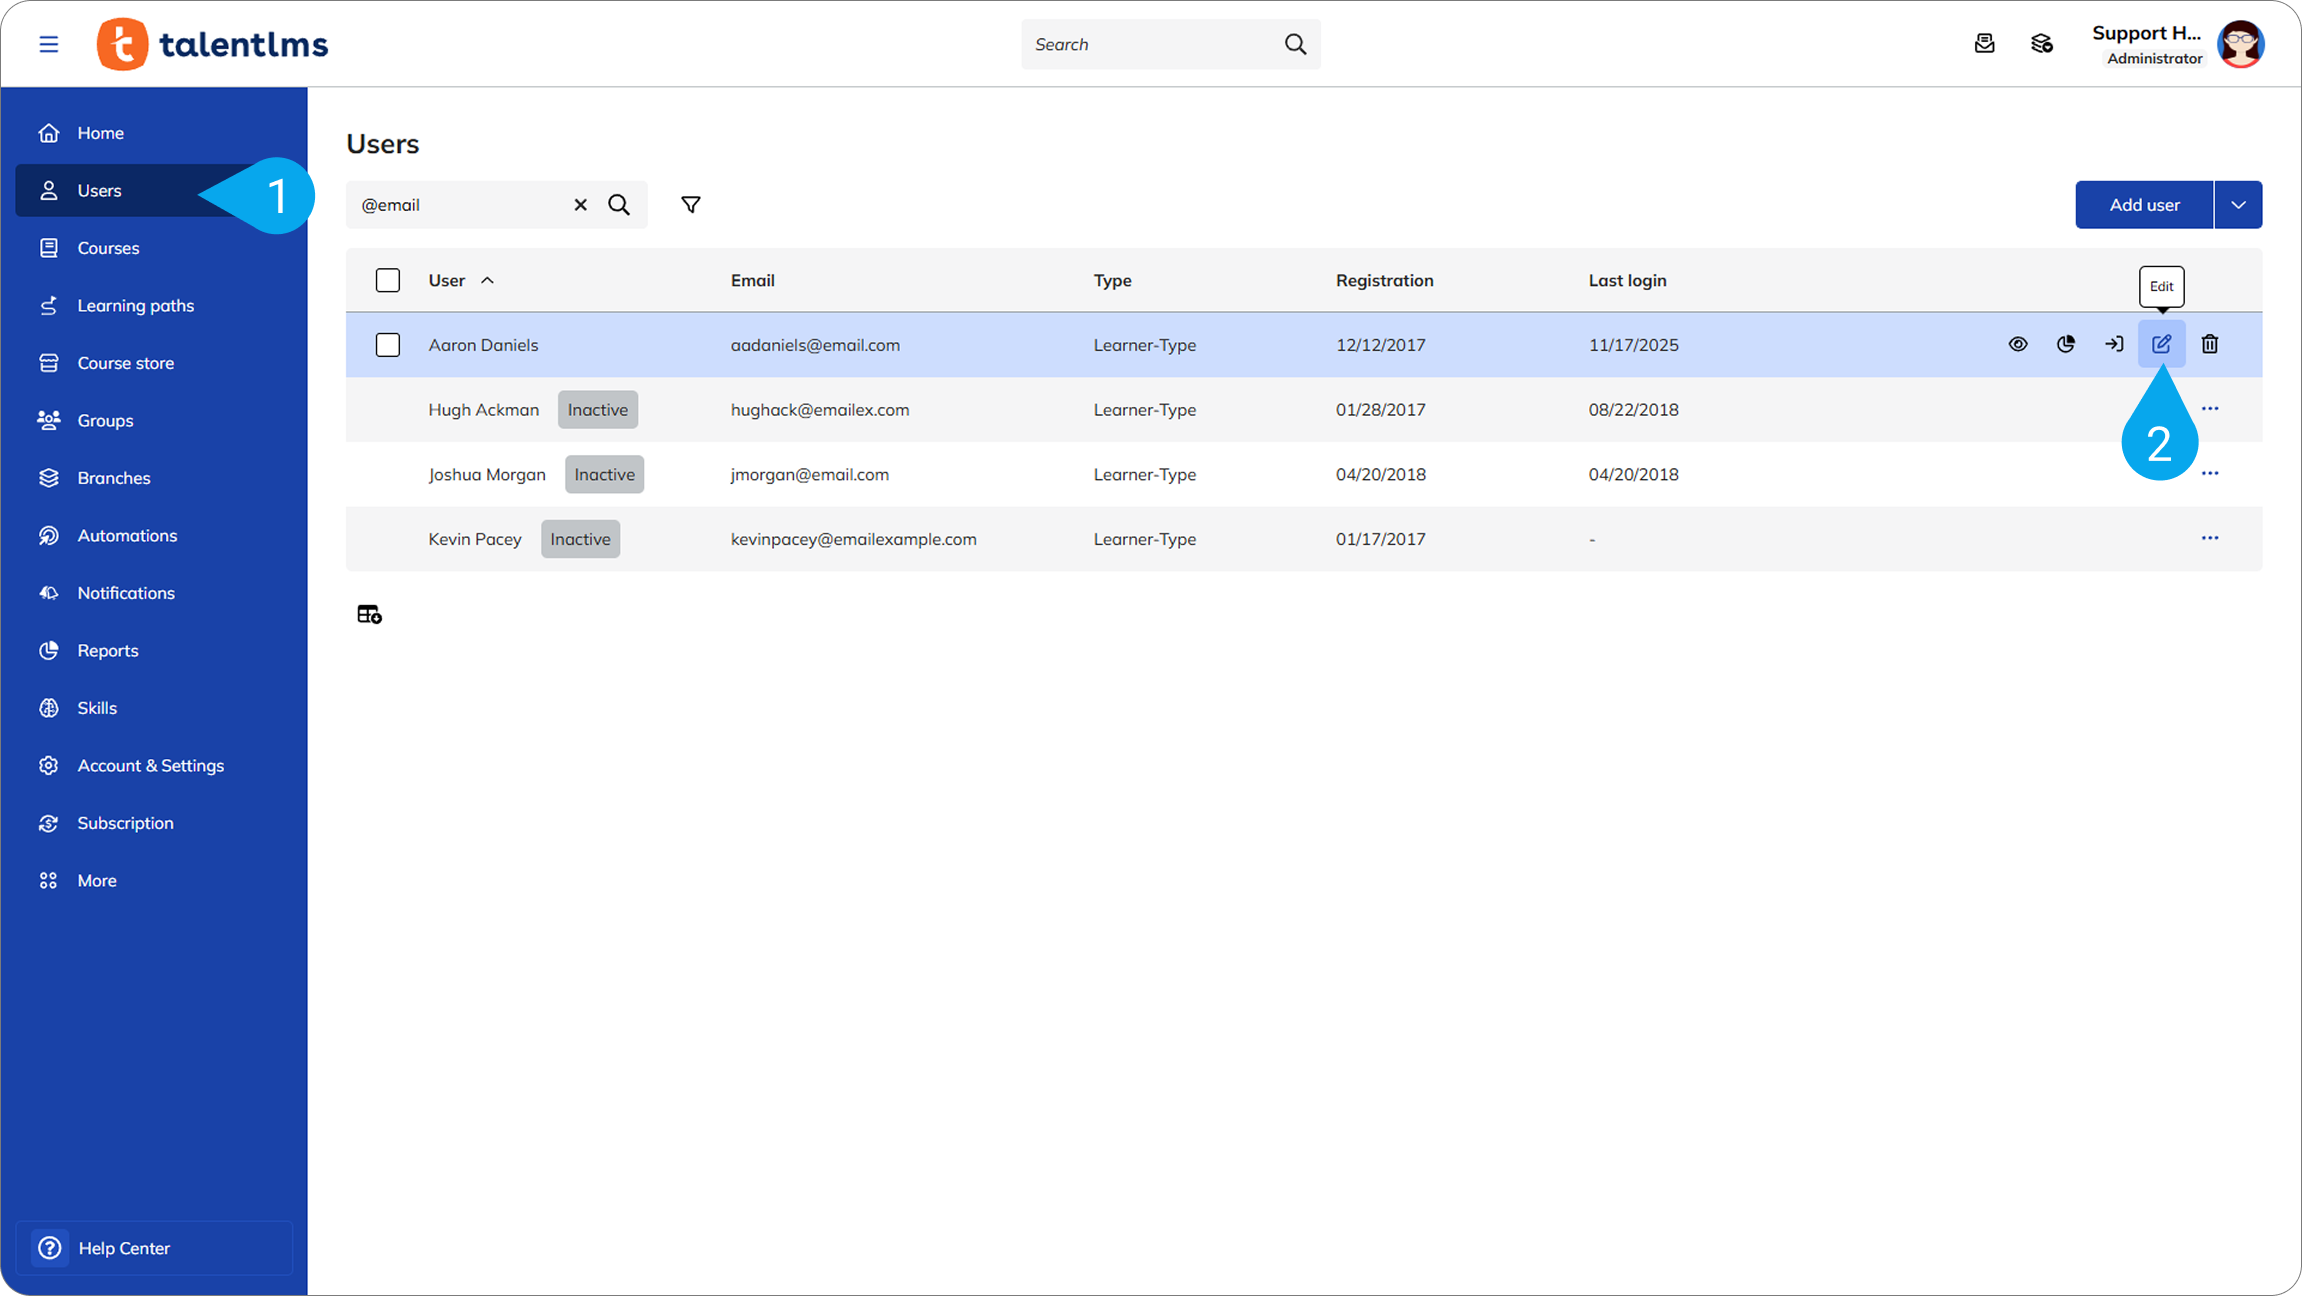Open the Help Center link
This screenshot has height=1296, width=2302.
(x=124, y=1248)
